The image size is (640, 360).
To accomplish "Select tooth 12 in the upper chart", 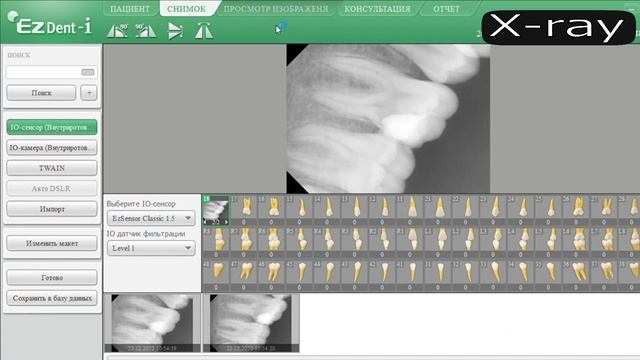I will [x=382, y=210].
